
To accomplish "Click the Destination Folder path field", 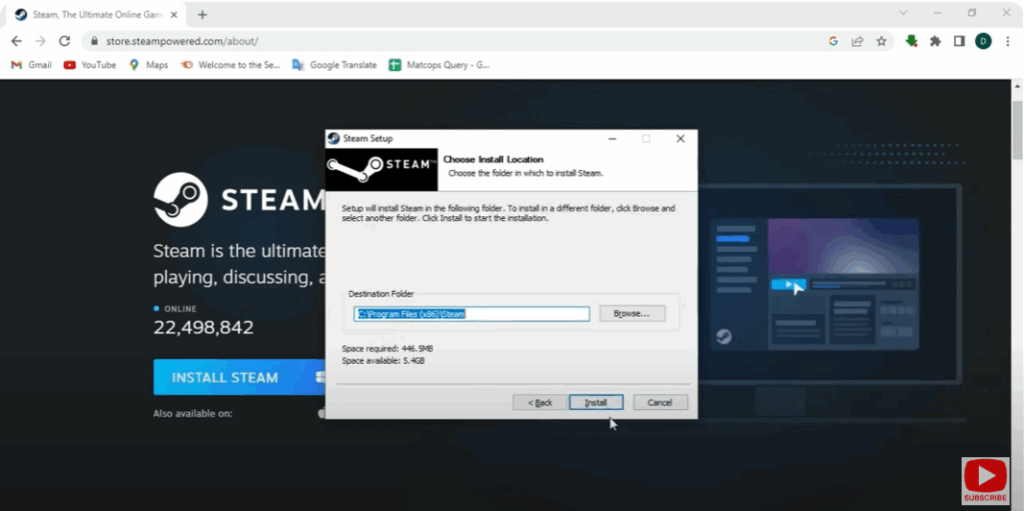I will 472,314.
